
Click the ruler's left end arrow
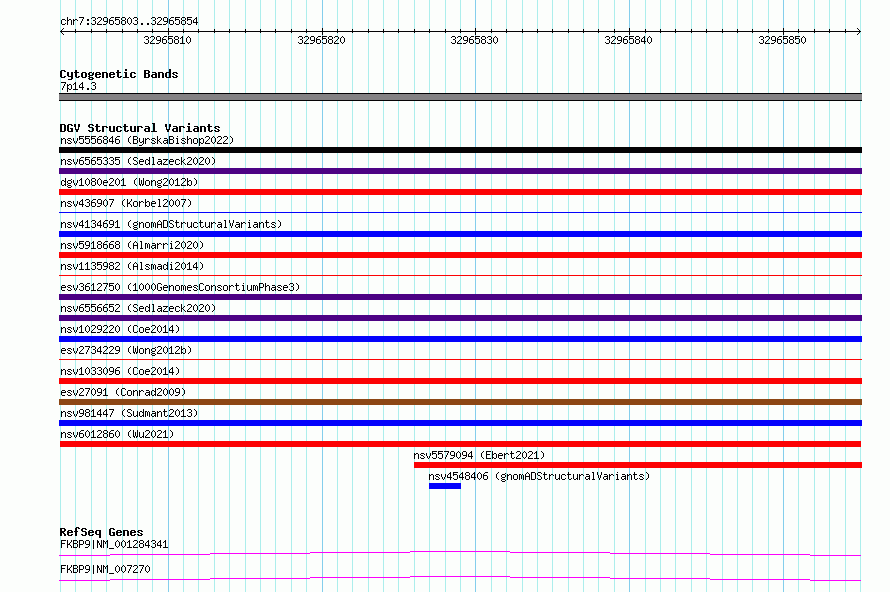click(x=62, y=31)
